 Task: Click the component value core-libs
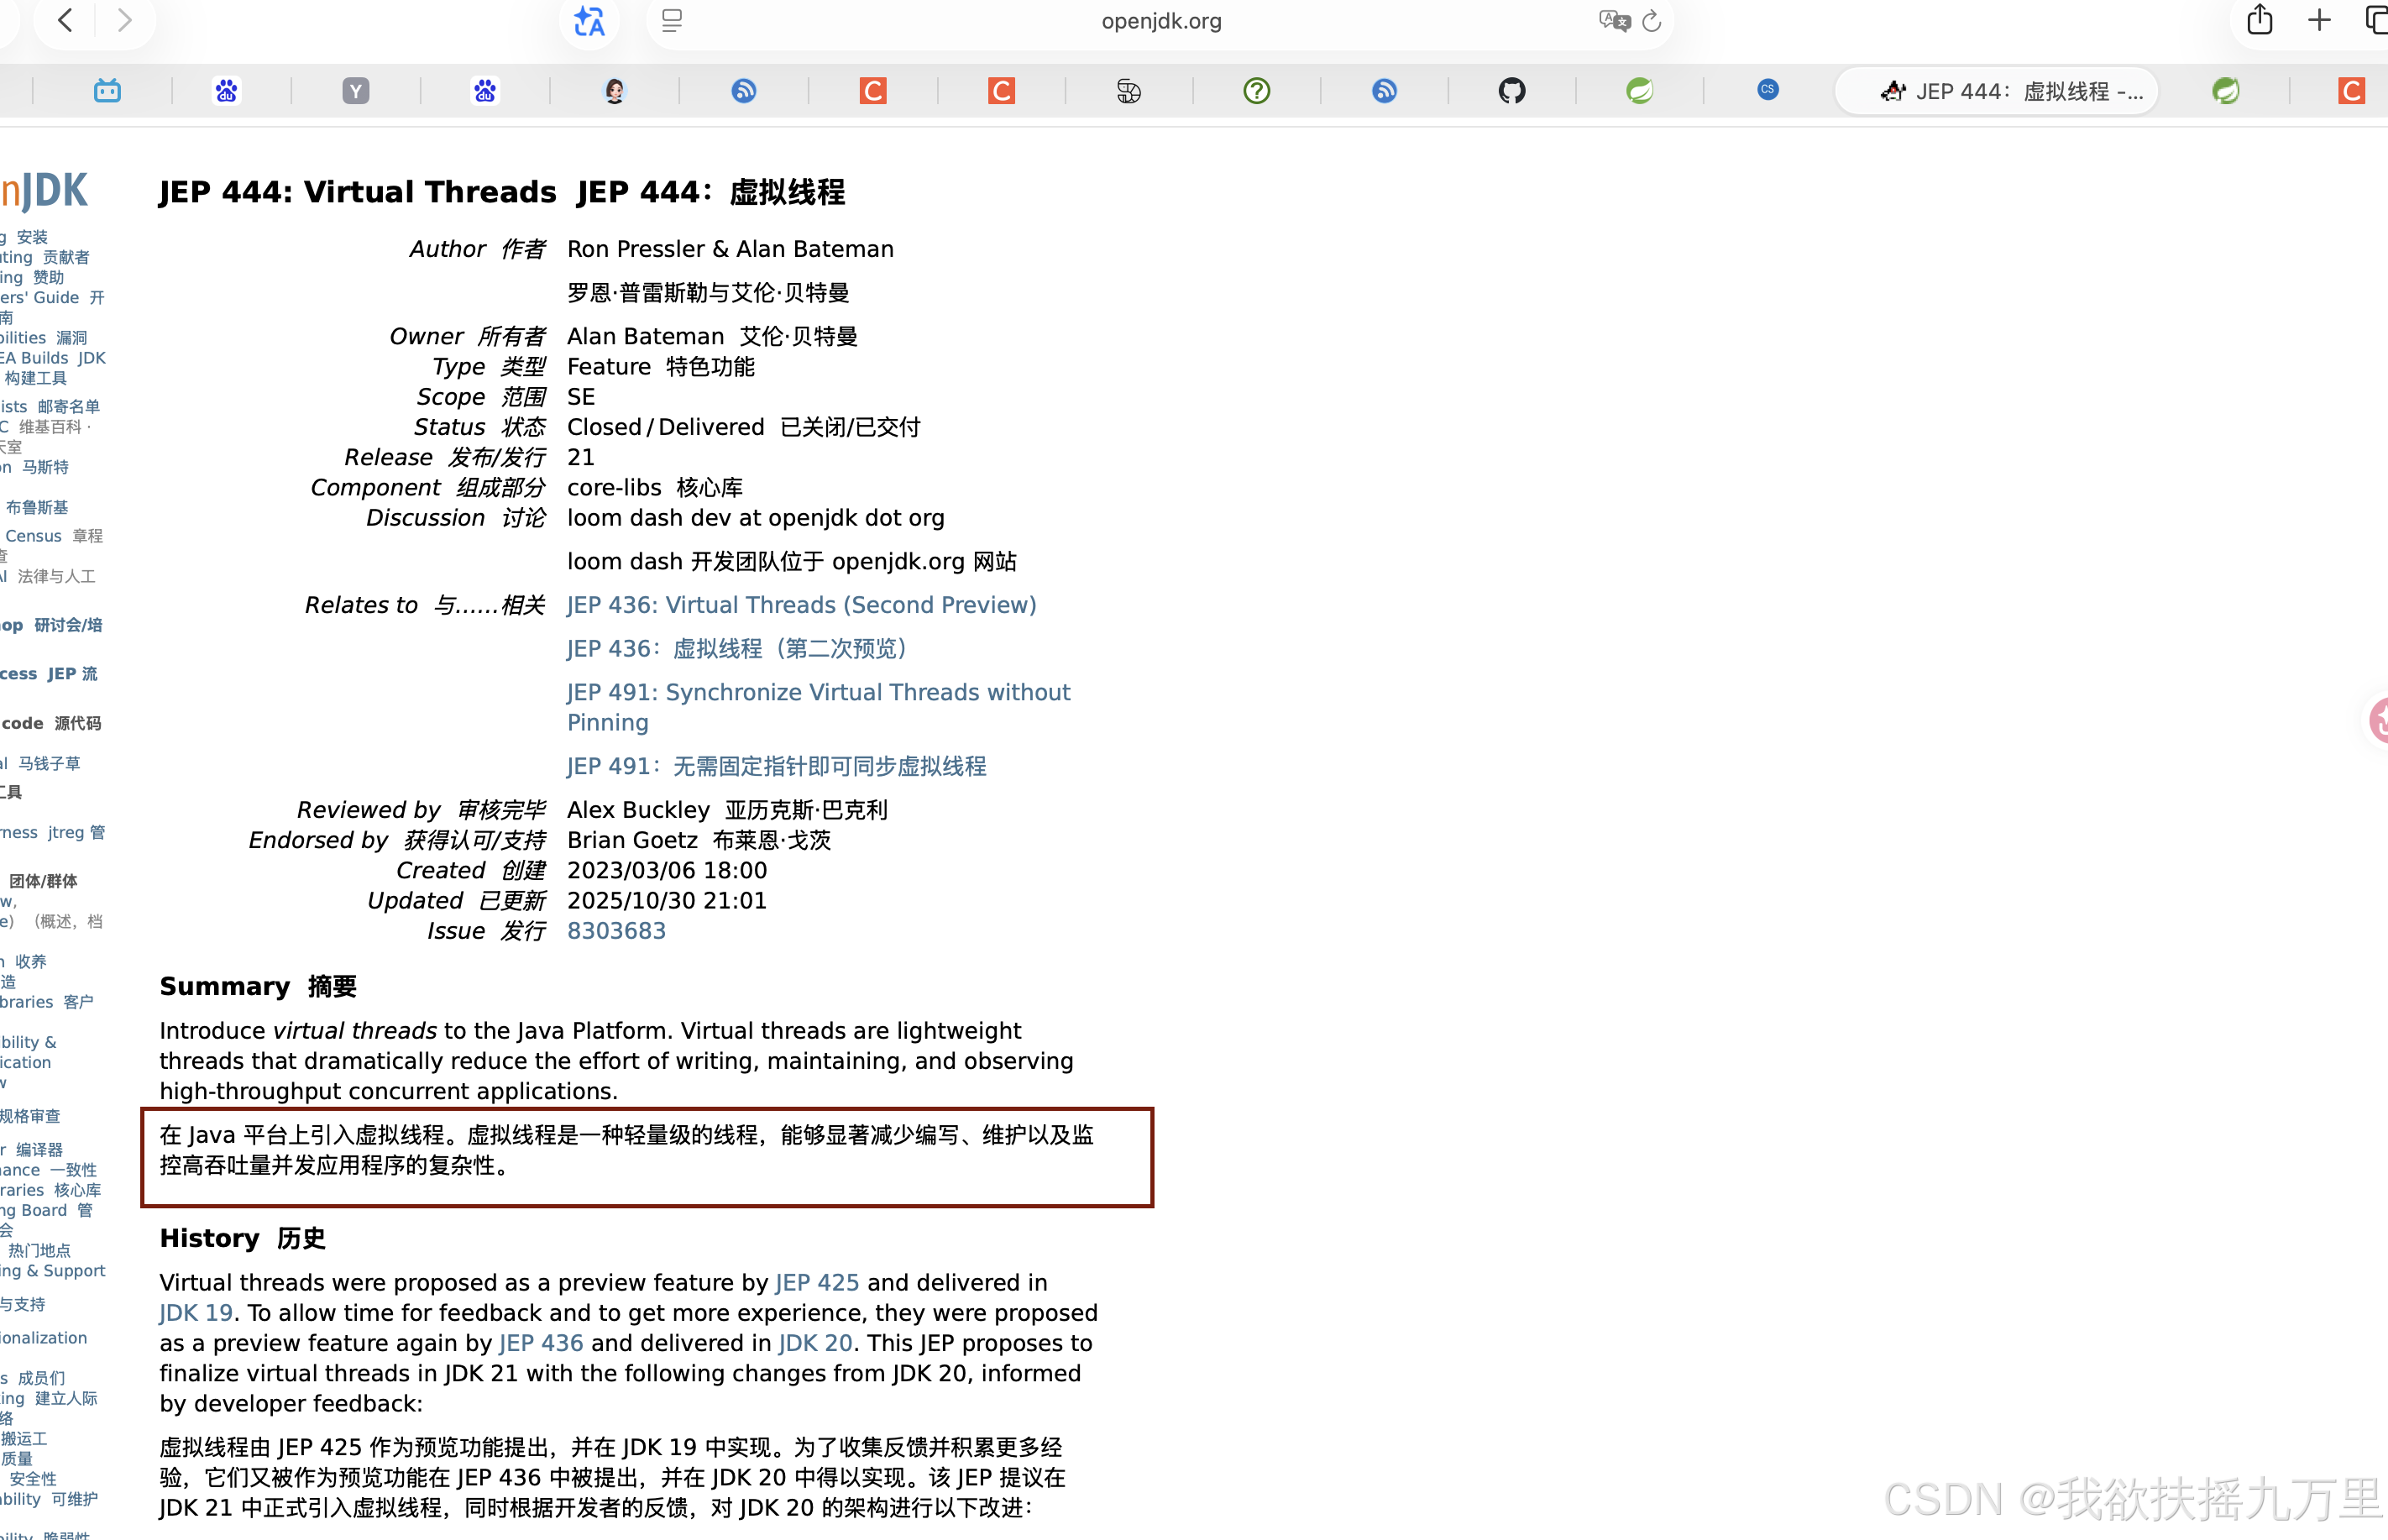click(x=614, y=487)
